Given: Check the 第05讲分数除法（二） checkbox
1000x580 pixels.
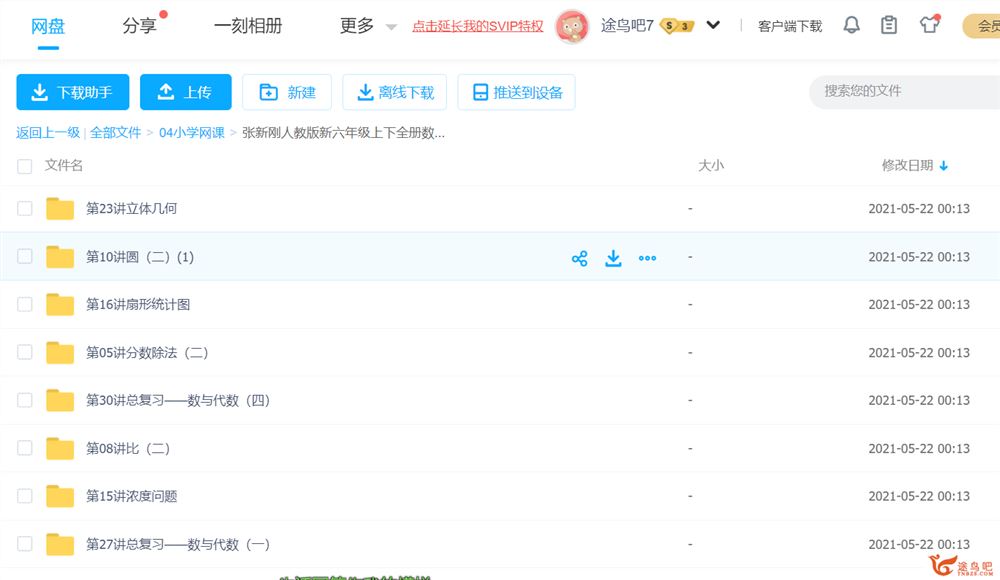Looking at the screenshot, I should [24, 352].
